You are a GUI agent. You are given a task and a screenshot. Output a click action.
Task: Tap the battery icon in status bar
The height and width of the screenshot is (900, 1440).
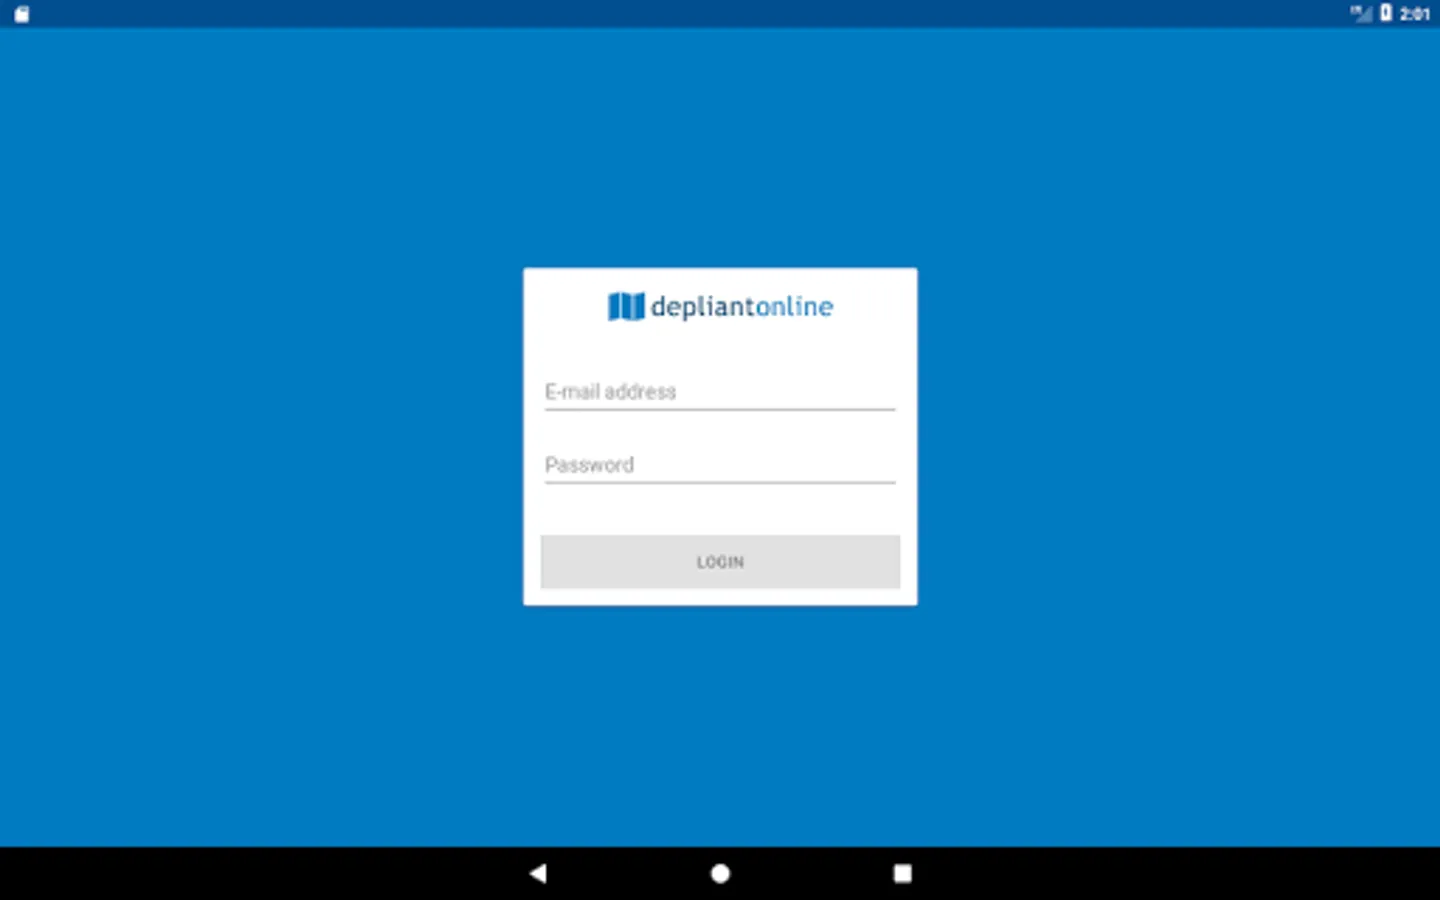(1386, 13)
